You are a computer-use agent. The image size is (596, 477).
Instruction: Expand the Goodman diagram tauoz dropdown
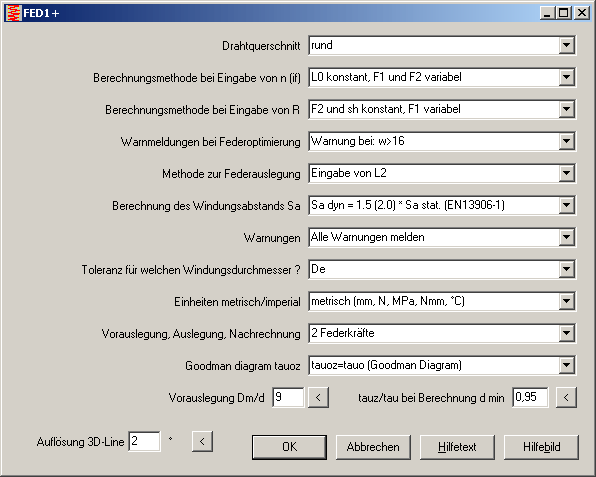tap(566, 365)
